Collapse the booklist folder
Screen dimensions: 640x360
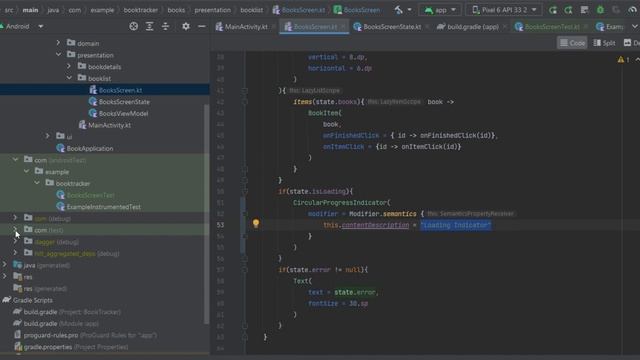coord(69,78)
